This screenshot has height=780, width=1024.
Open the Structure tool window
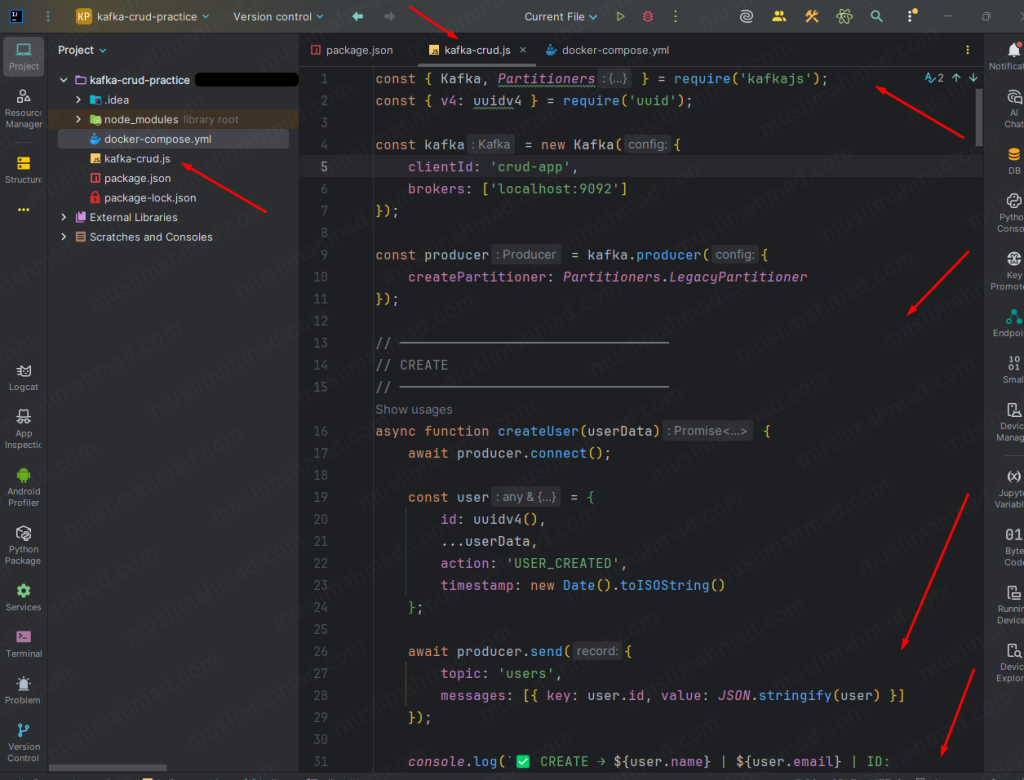click(24, 169)
